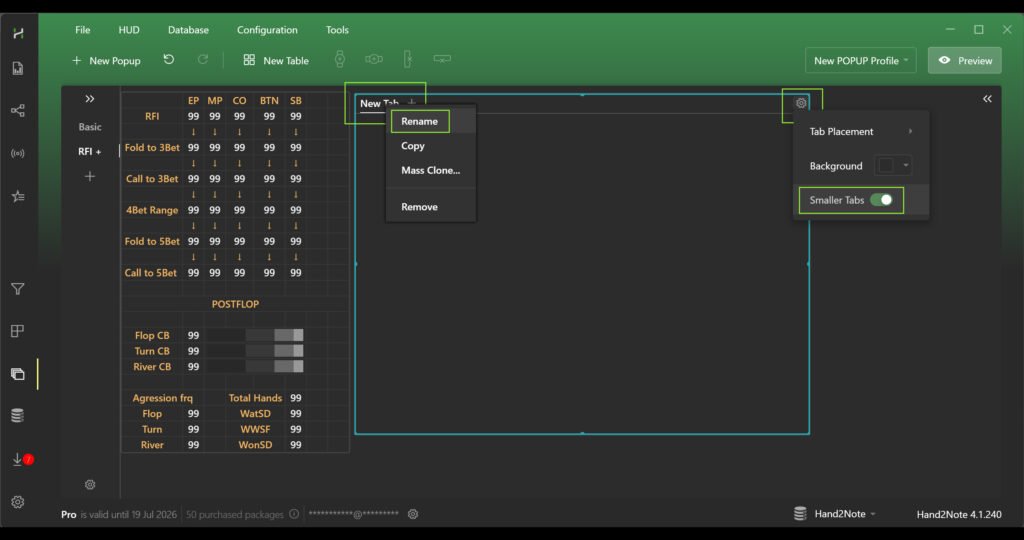Open downloads icon with red badge
This screenshot has width=1024, height=540.
pyautogui.click(x=18, y=459)
